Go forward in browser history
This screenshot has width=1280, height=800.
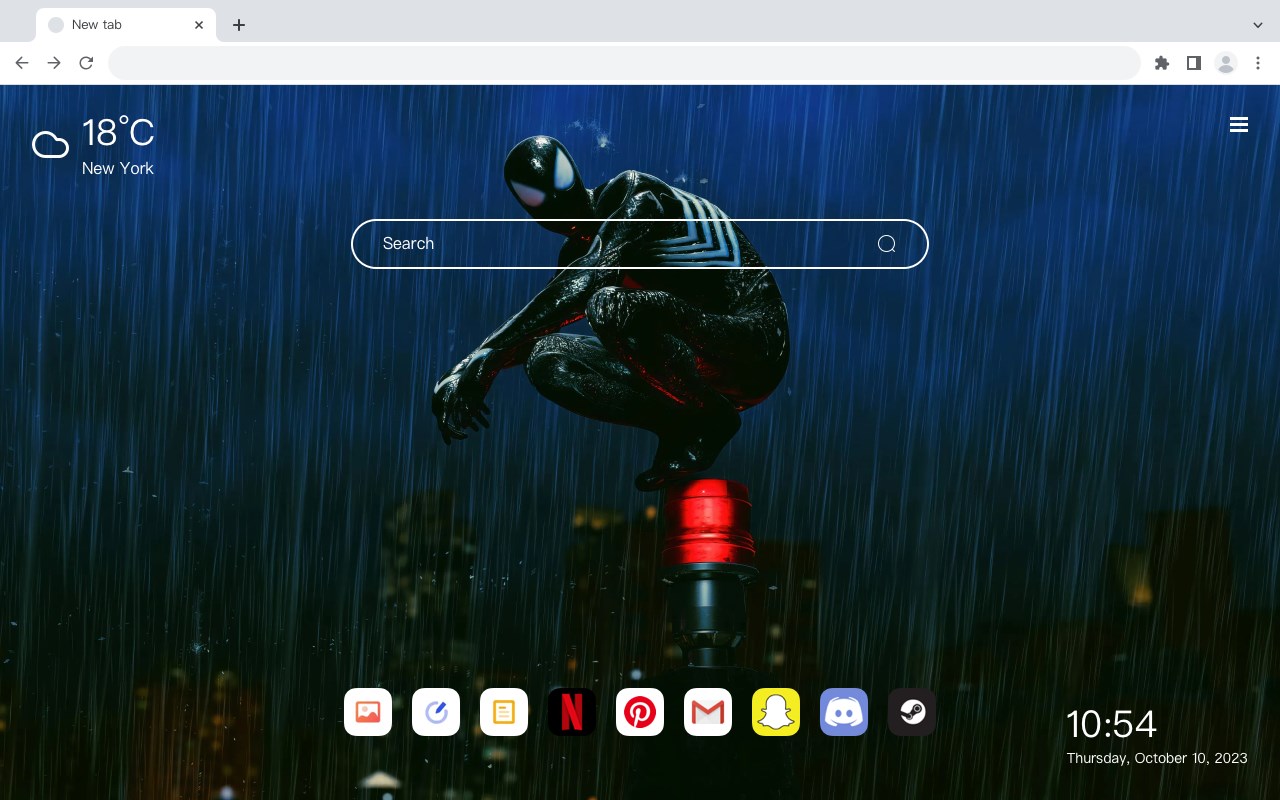[x=54, y=63]
